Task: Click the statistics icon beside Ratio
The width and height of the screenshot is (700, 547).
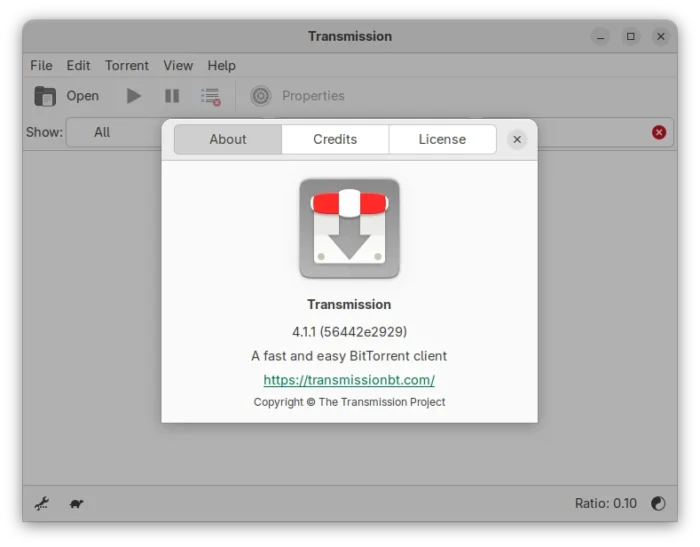Action: 658,503
